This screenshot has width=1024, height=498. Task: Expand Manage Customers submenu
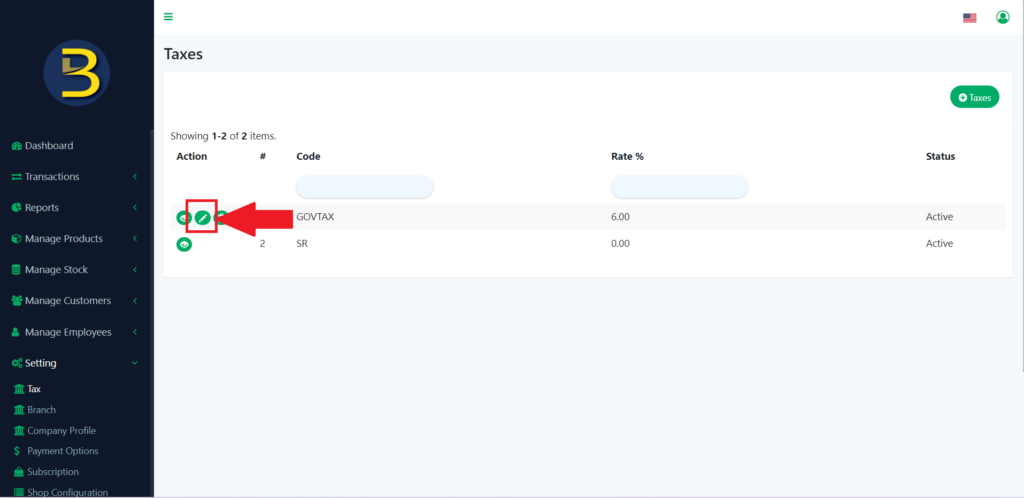coord(67,301)
